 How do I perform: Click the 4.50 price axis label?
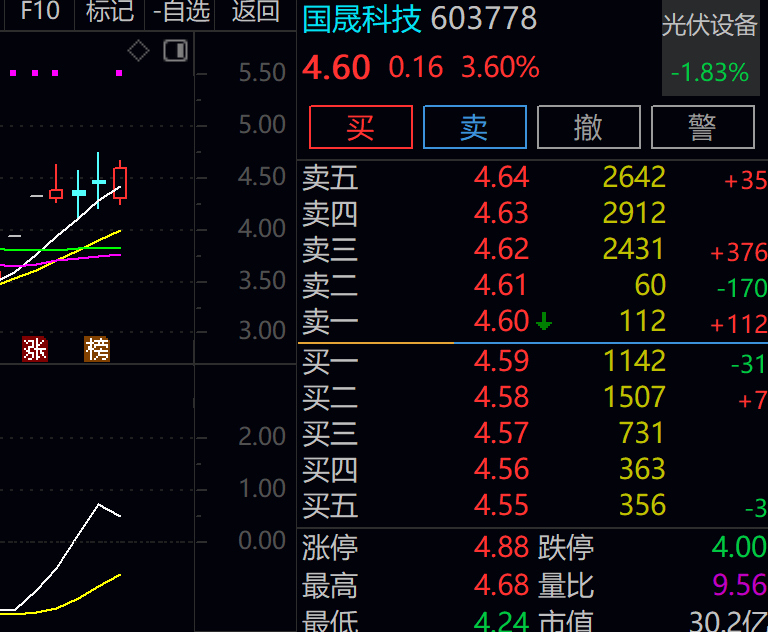click(262, 177)
